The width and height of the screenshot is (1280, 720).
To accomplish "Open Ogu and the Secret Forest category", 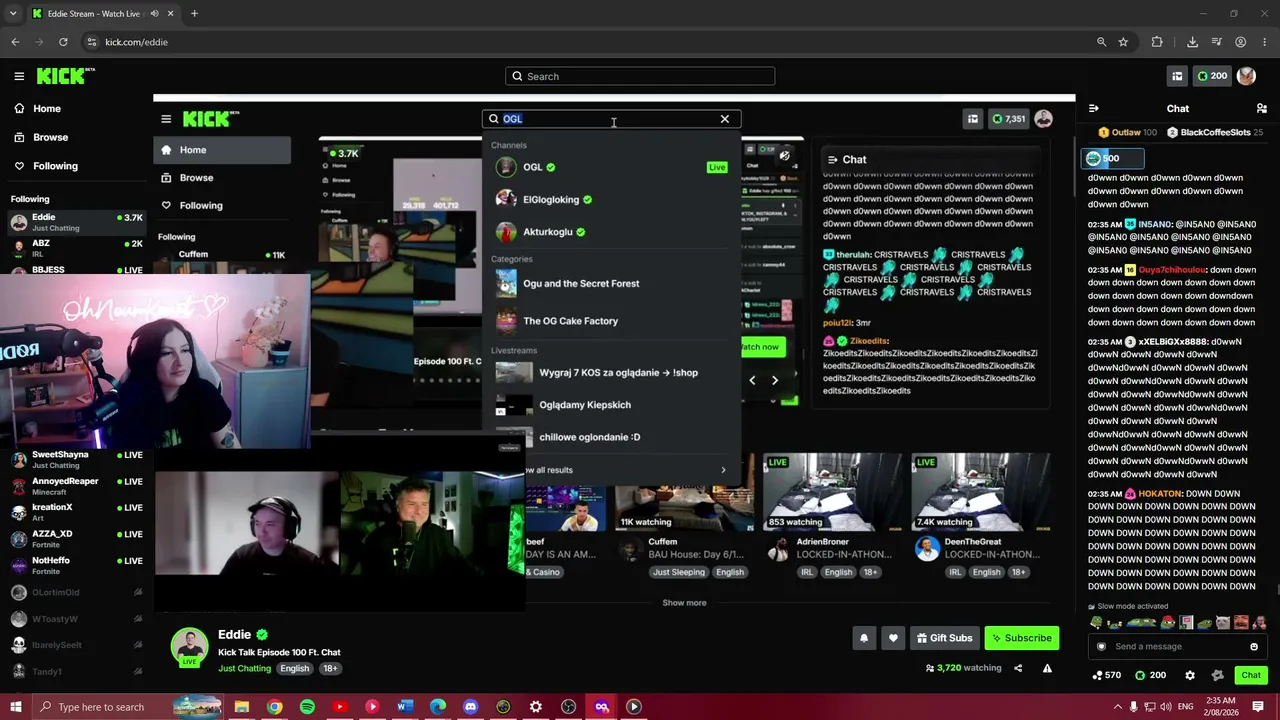I will (x=611, y=283).
